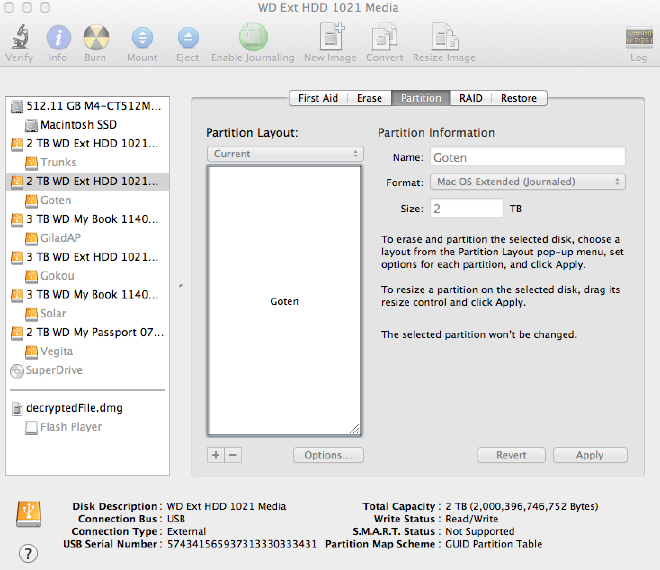660x570 pixels.
Task: Open the Log toolbar icon
Action: (x=639, y=37)
